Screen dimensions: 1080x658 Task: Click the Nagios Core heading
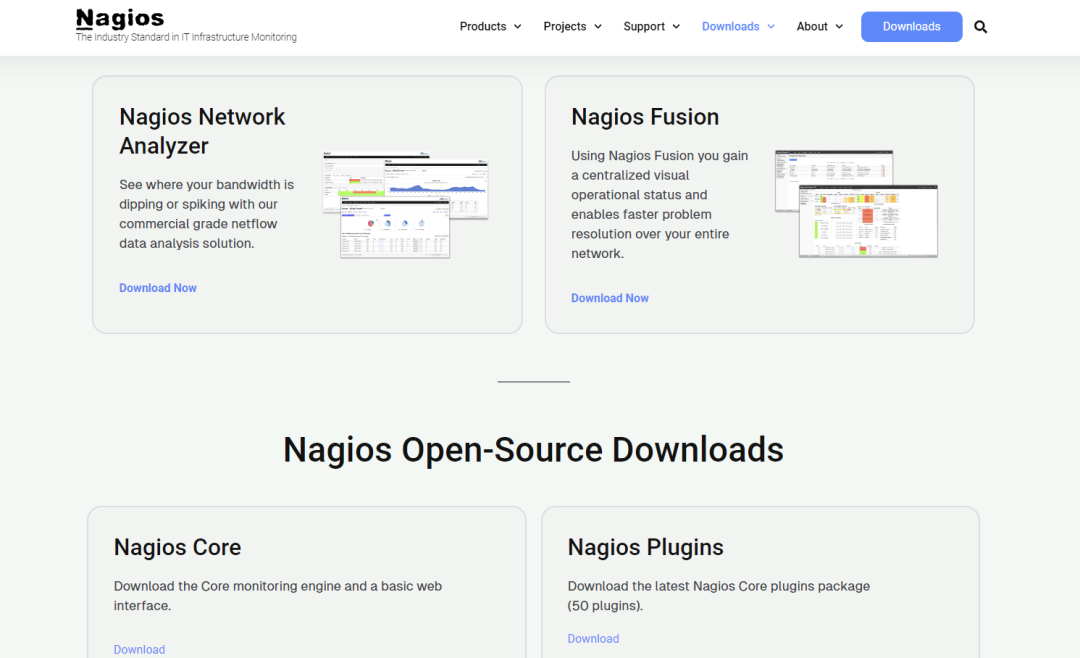[x=177, y=547]
